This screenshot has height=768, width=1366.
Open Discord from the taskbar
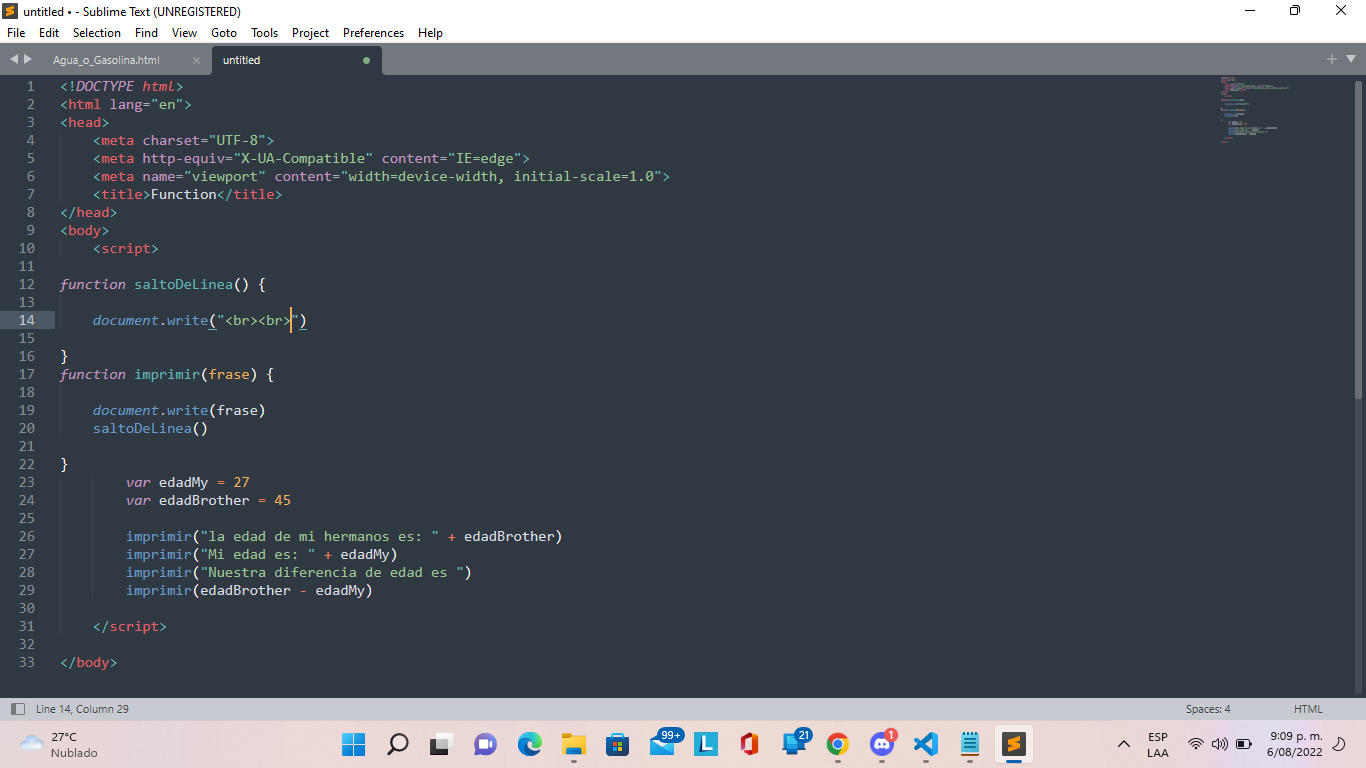click(882, 743)
